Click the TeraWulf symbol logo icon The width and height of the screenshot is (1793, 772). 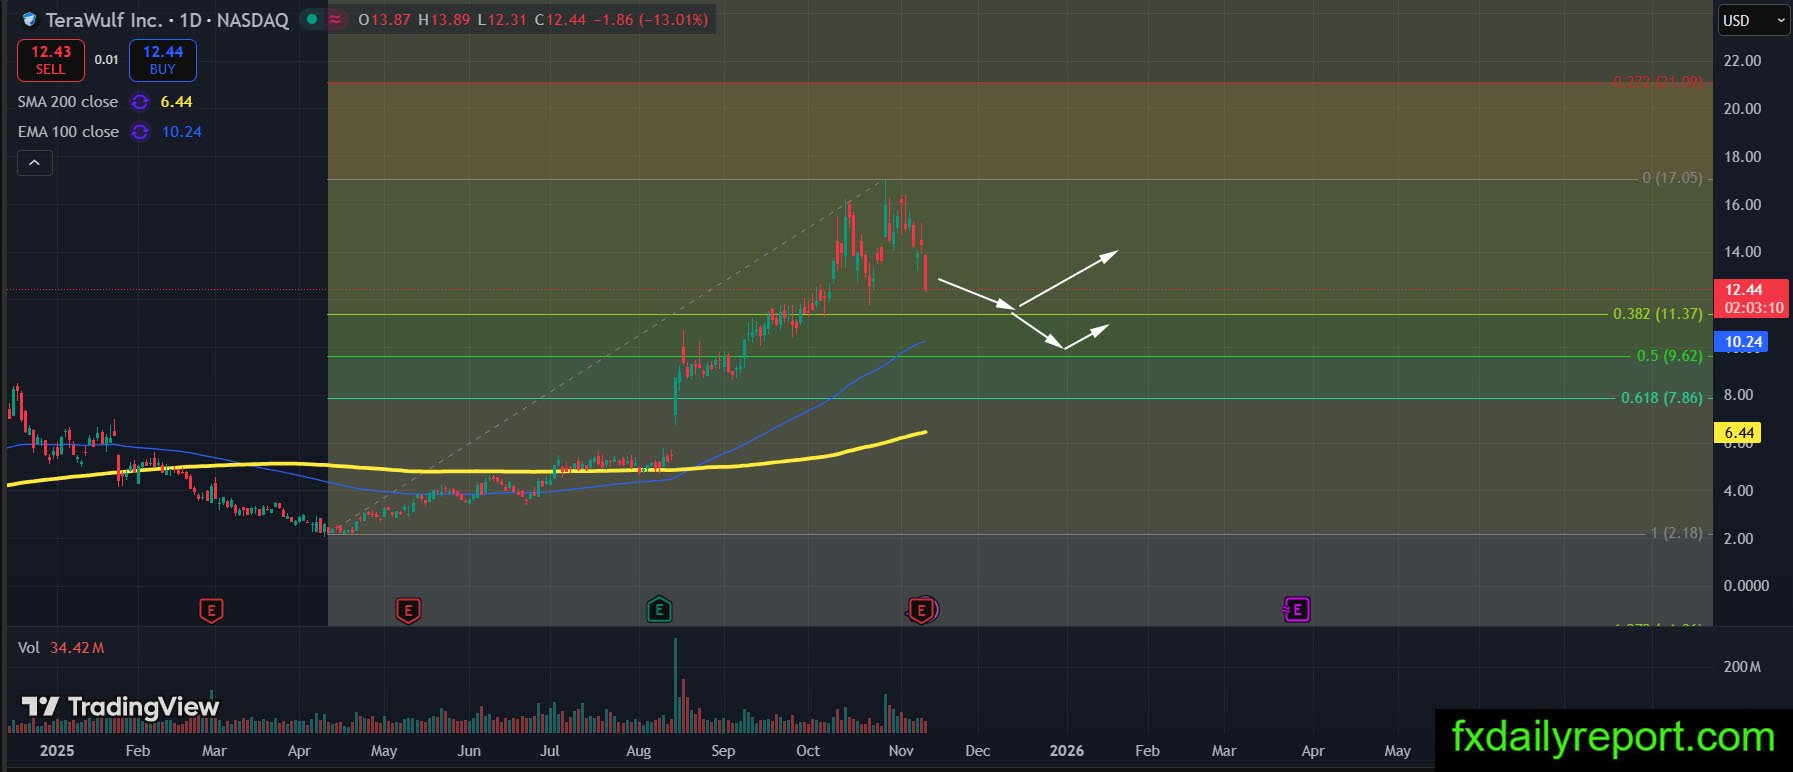click(x=29, y=19)
